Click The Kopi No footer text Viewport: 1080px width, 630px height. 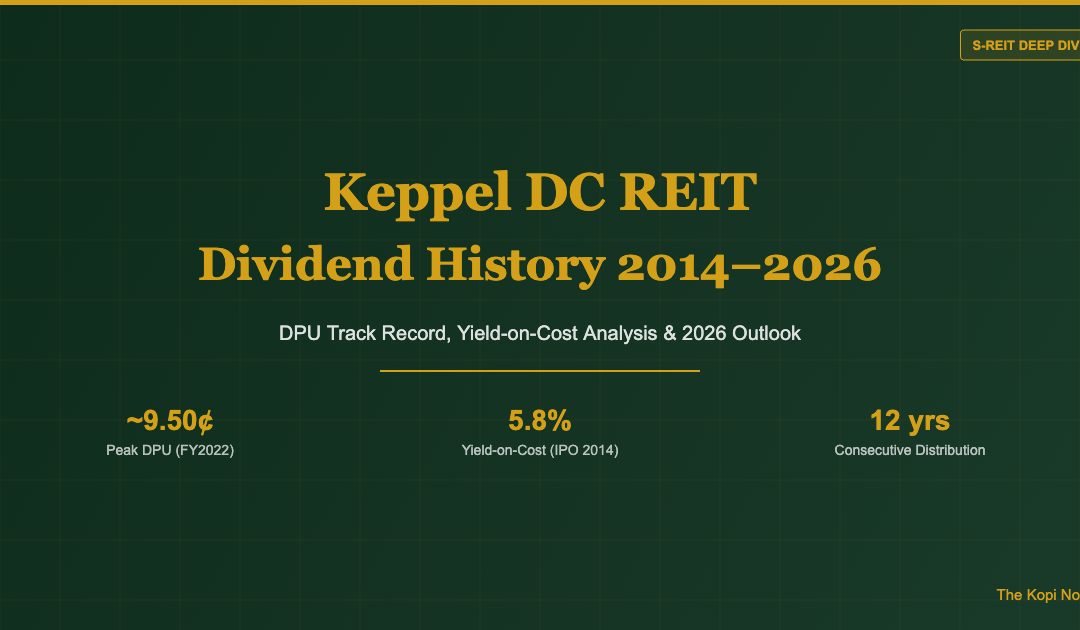[x=1038, y=595]
